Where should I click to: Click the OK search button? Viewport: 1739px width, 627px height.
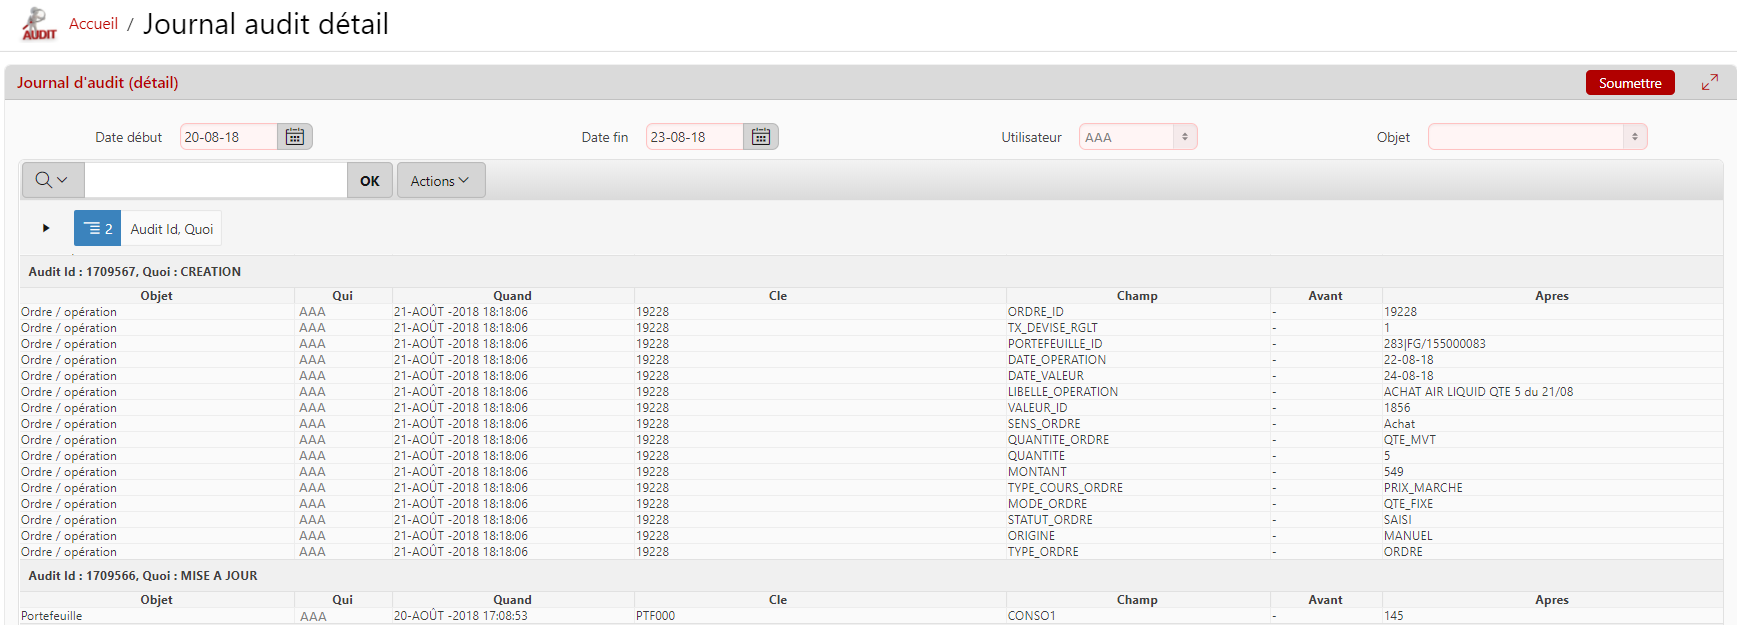370,181
